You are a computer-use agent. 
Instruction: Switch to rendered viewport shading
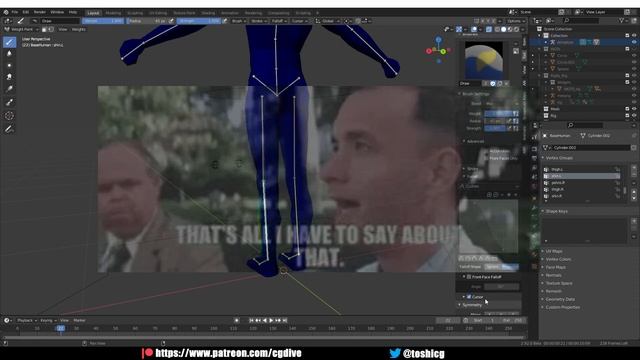(x=516, y=29)
